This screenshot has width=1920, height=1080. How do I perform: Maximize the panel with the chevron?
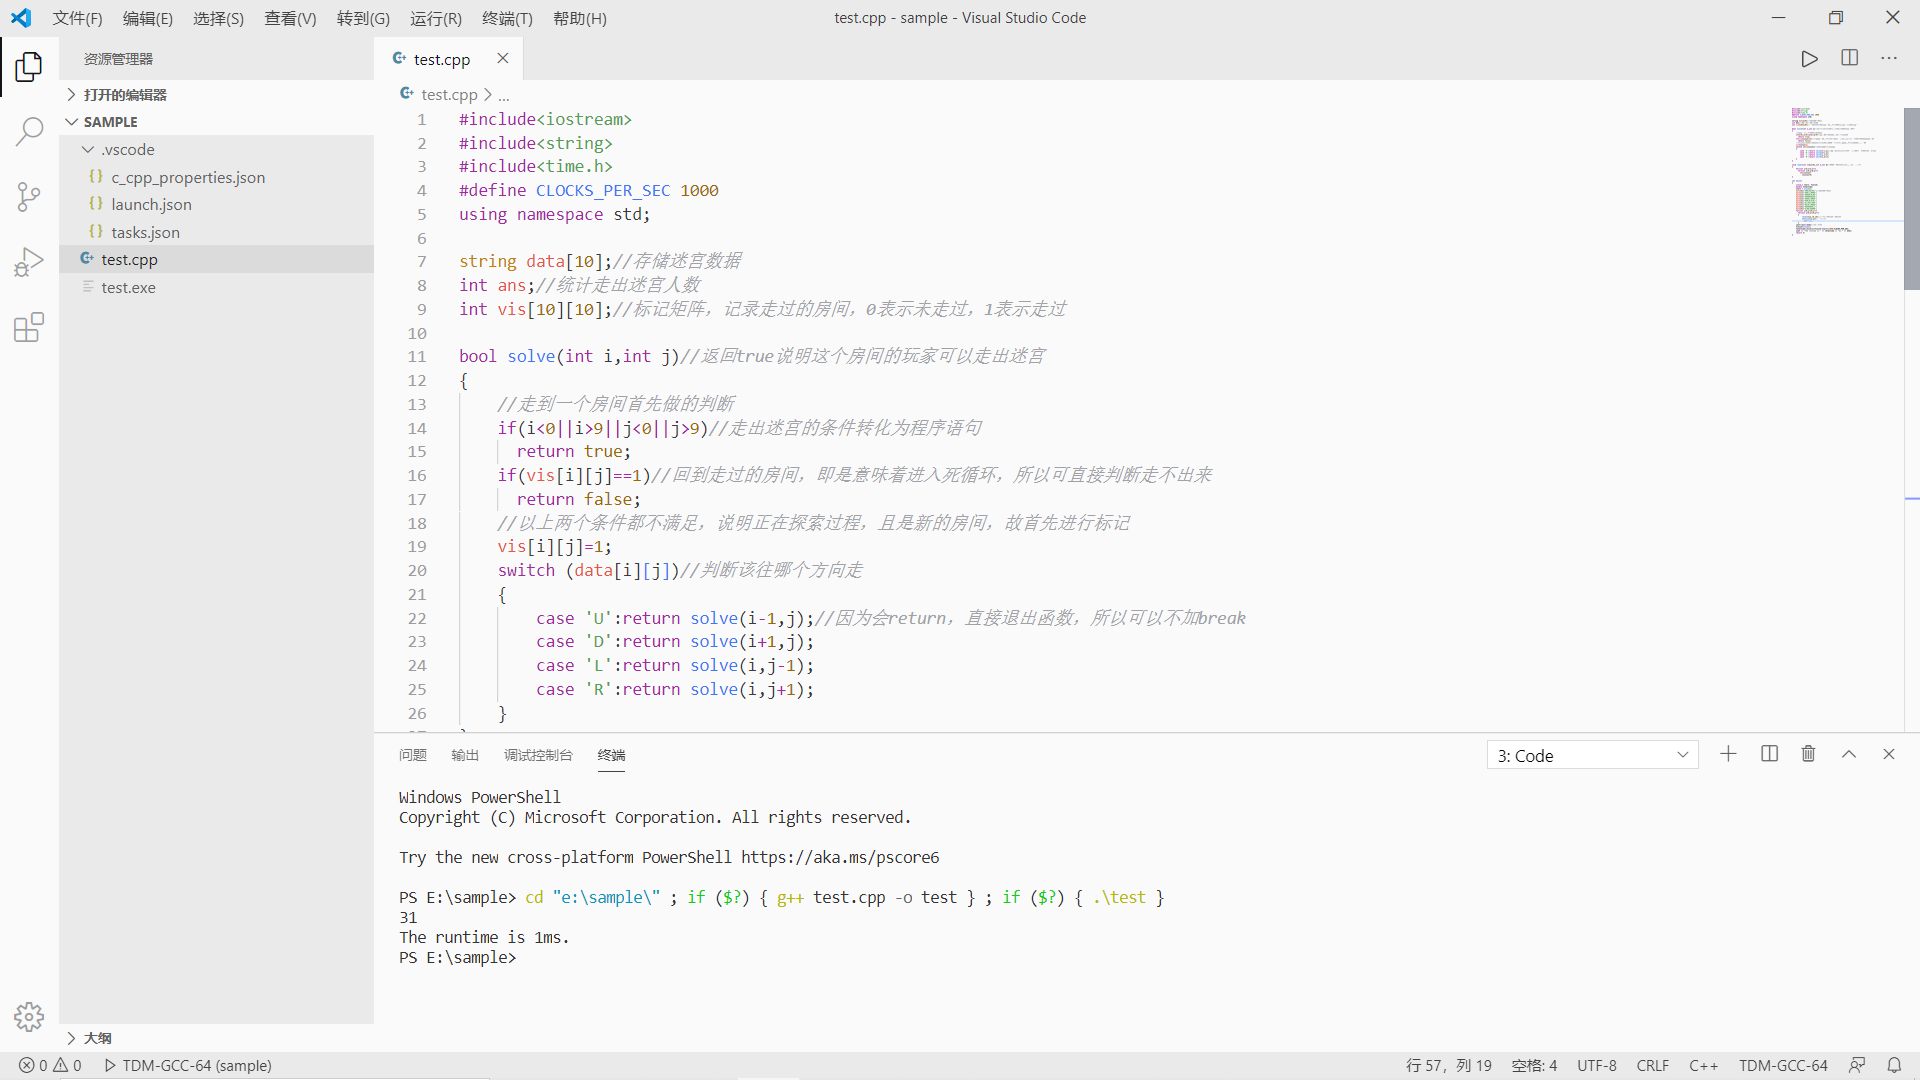pyautogui.click(x=1849, y=754)
